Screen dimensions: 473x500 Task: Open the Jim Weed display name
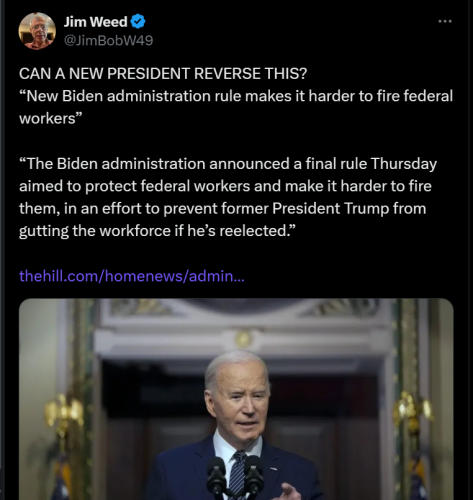[x=95, y=22]
